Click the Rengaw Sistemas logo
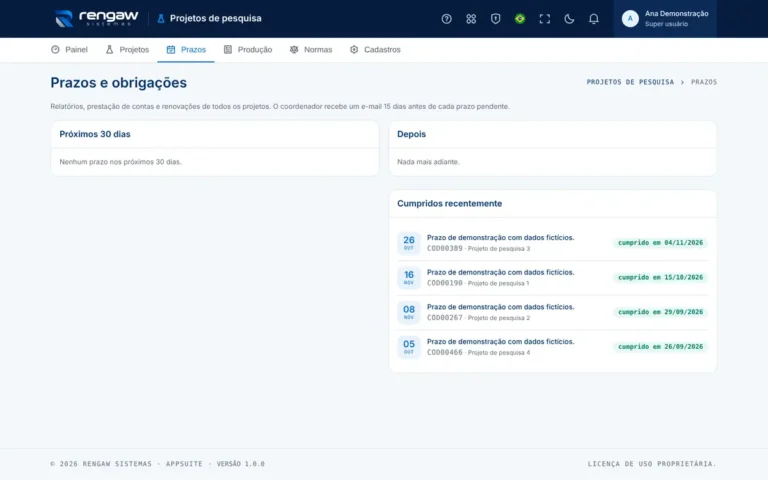Viewport: 768px width, 480px height. pyautogui.click(x=96, y=19)
